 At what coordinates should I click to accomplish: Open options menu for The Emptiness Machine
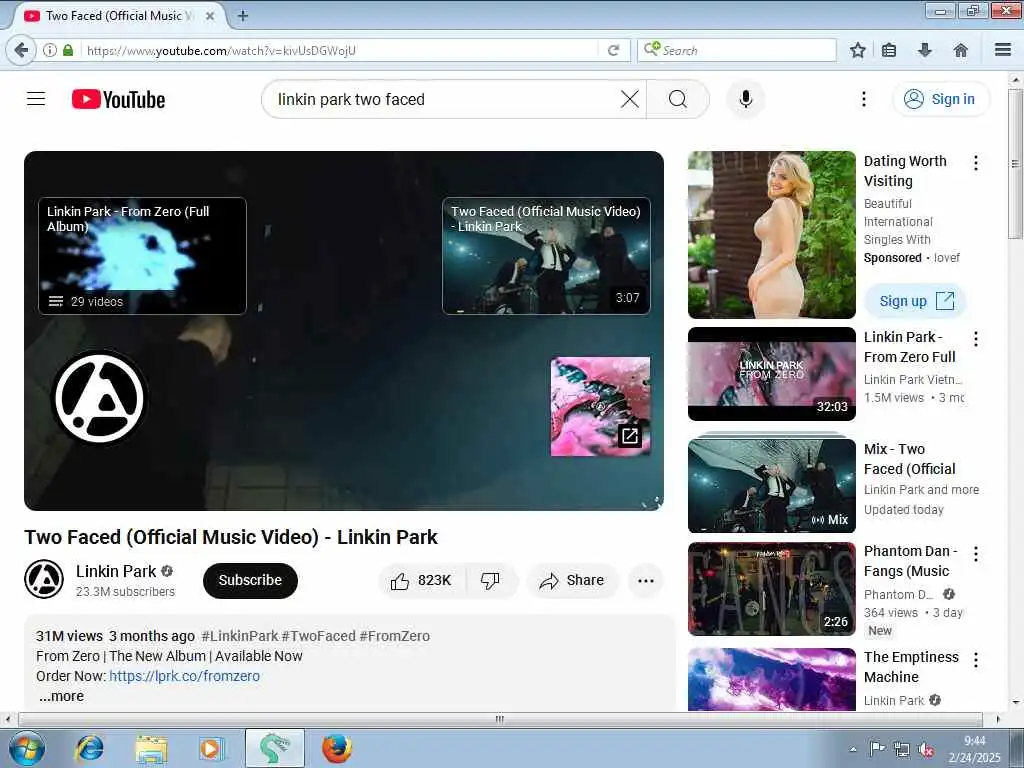tap(976, 660)
